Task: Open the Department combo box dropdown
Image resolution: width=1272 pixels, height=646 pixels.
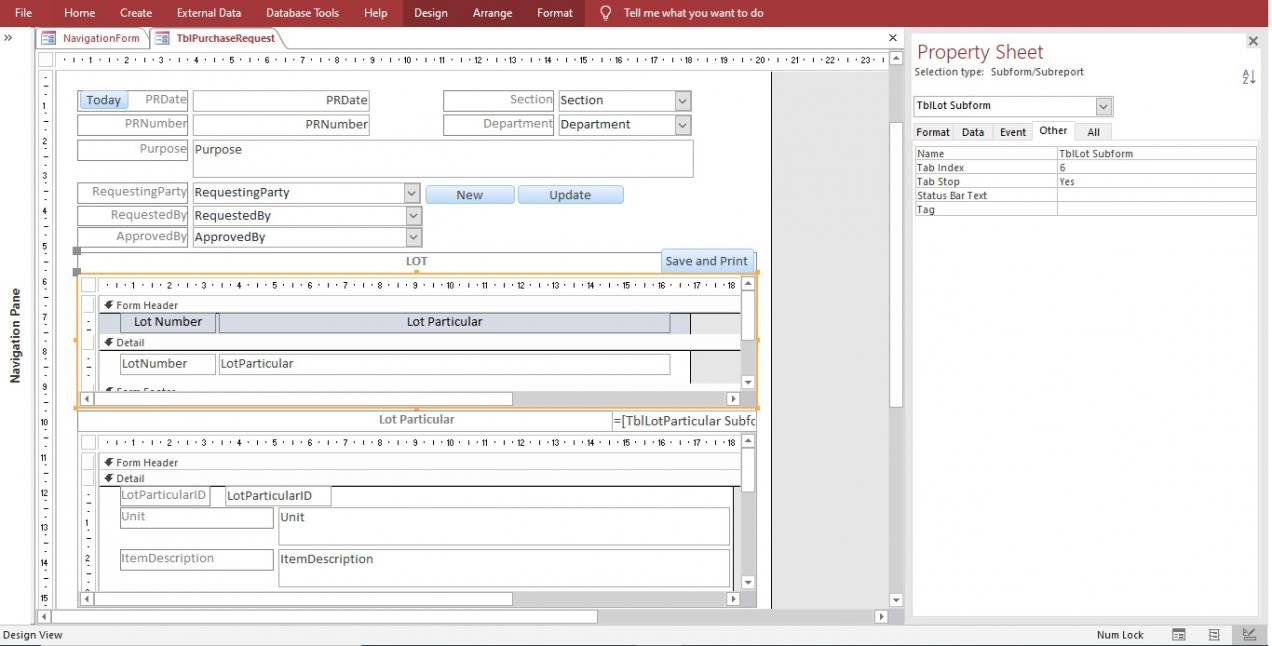Action: pyautogui.click(x=682, y=125)
